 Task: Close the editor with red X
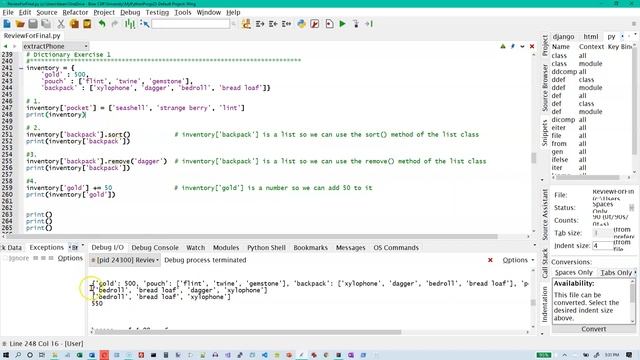click(x=532, y=46)
